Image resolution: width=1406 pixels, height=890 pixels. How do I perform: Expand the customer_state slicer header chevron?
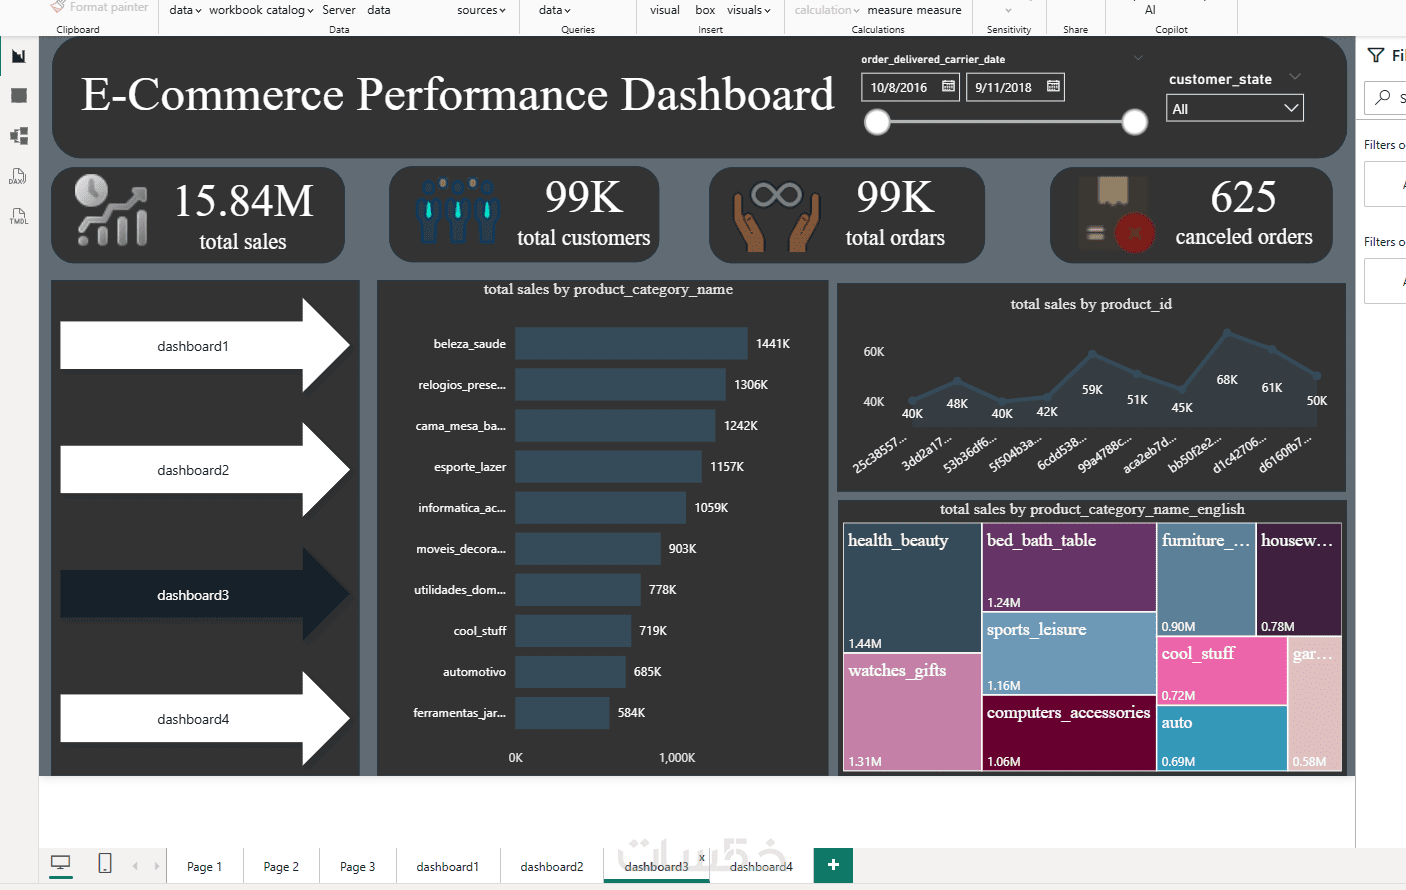1295,77
